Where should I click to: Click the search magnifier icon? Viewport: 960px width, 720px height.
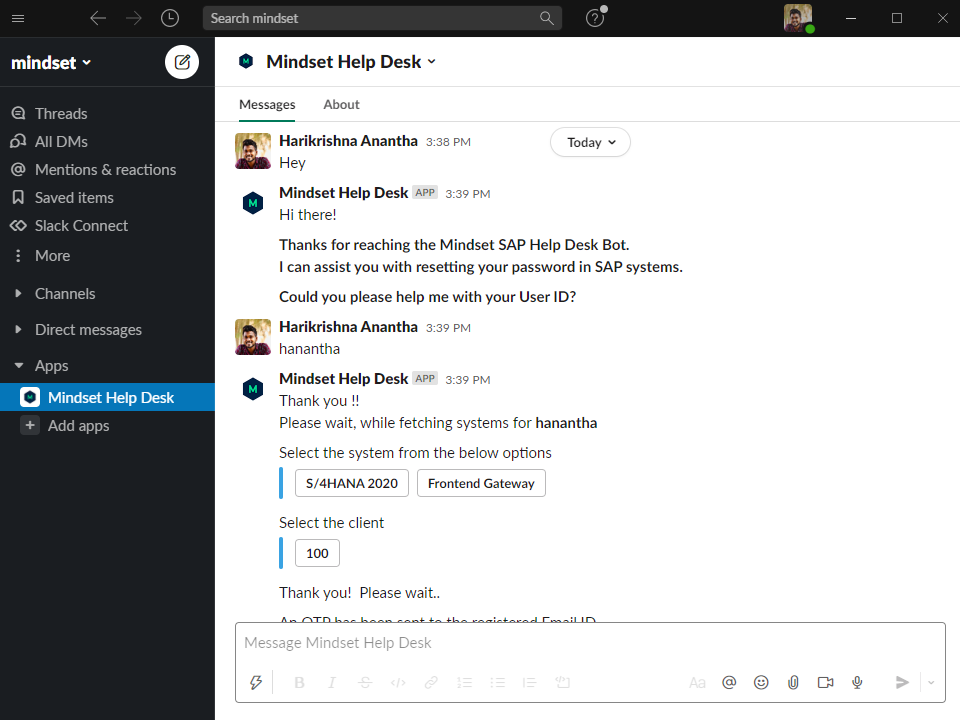[546, 18]
